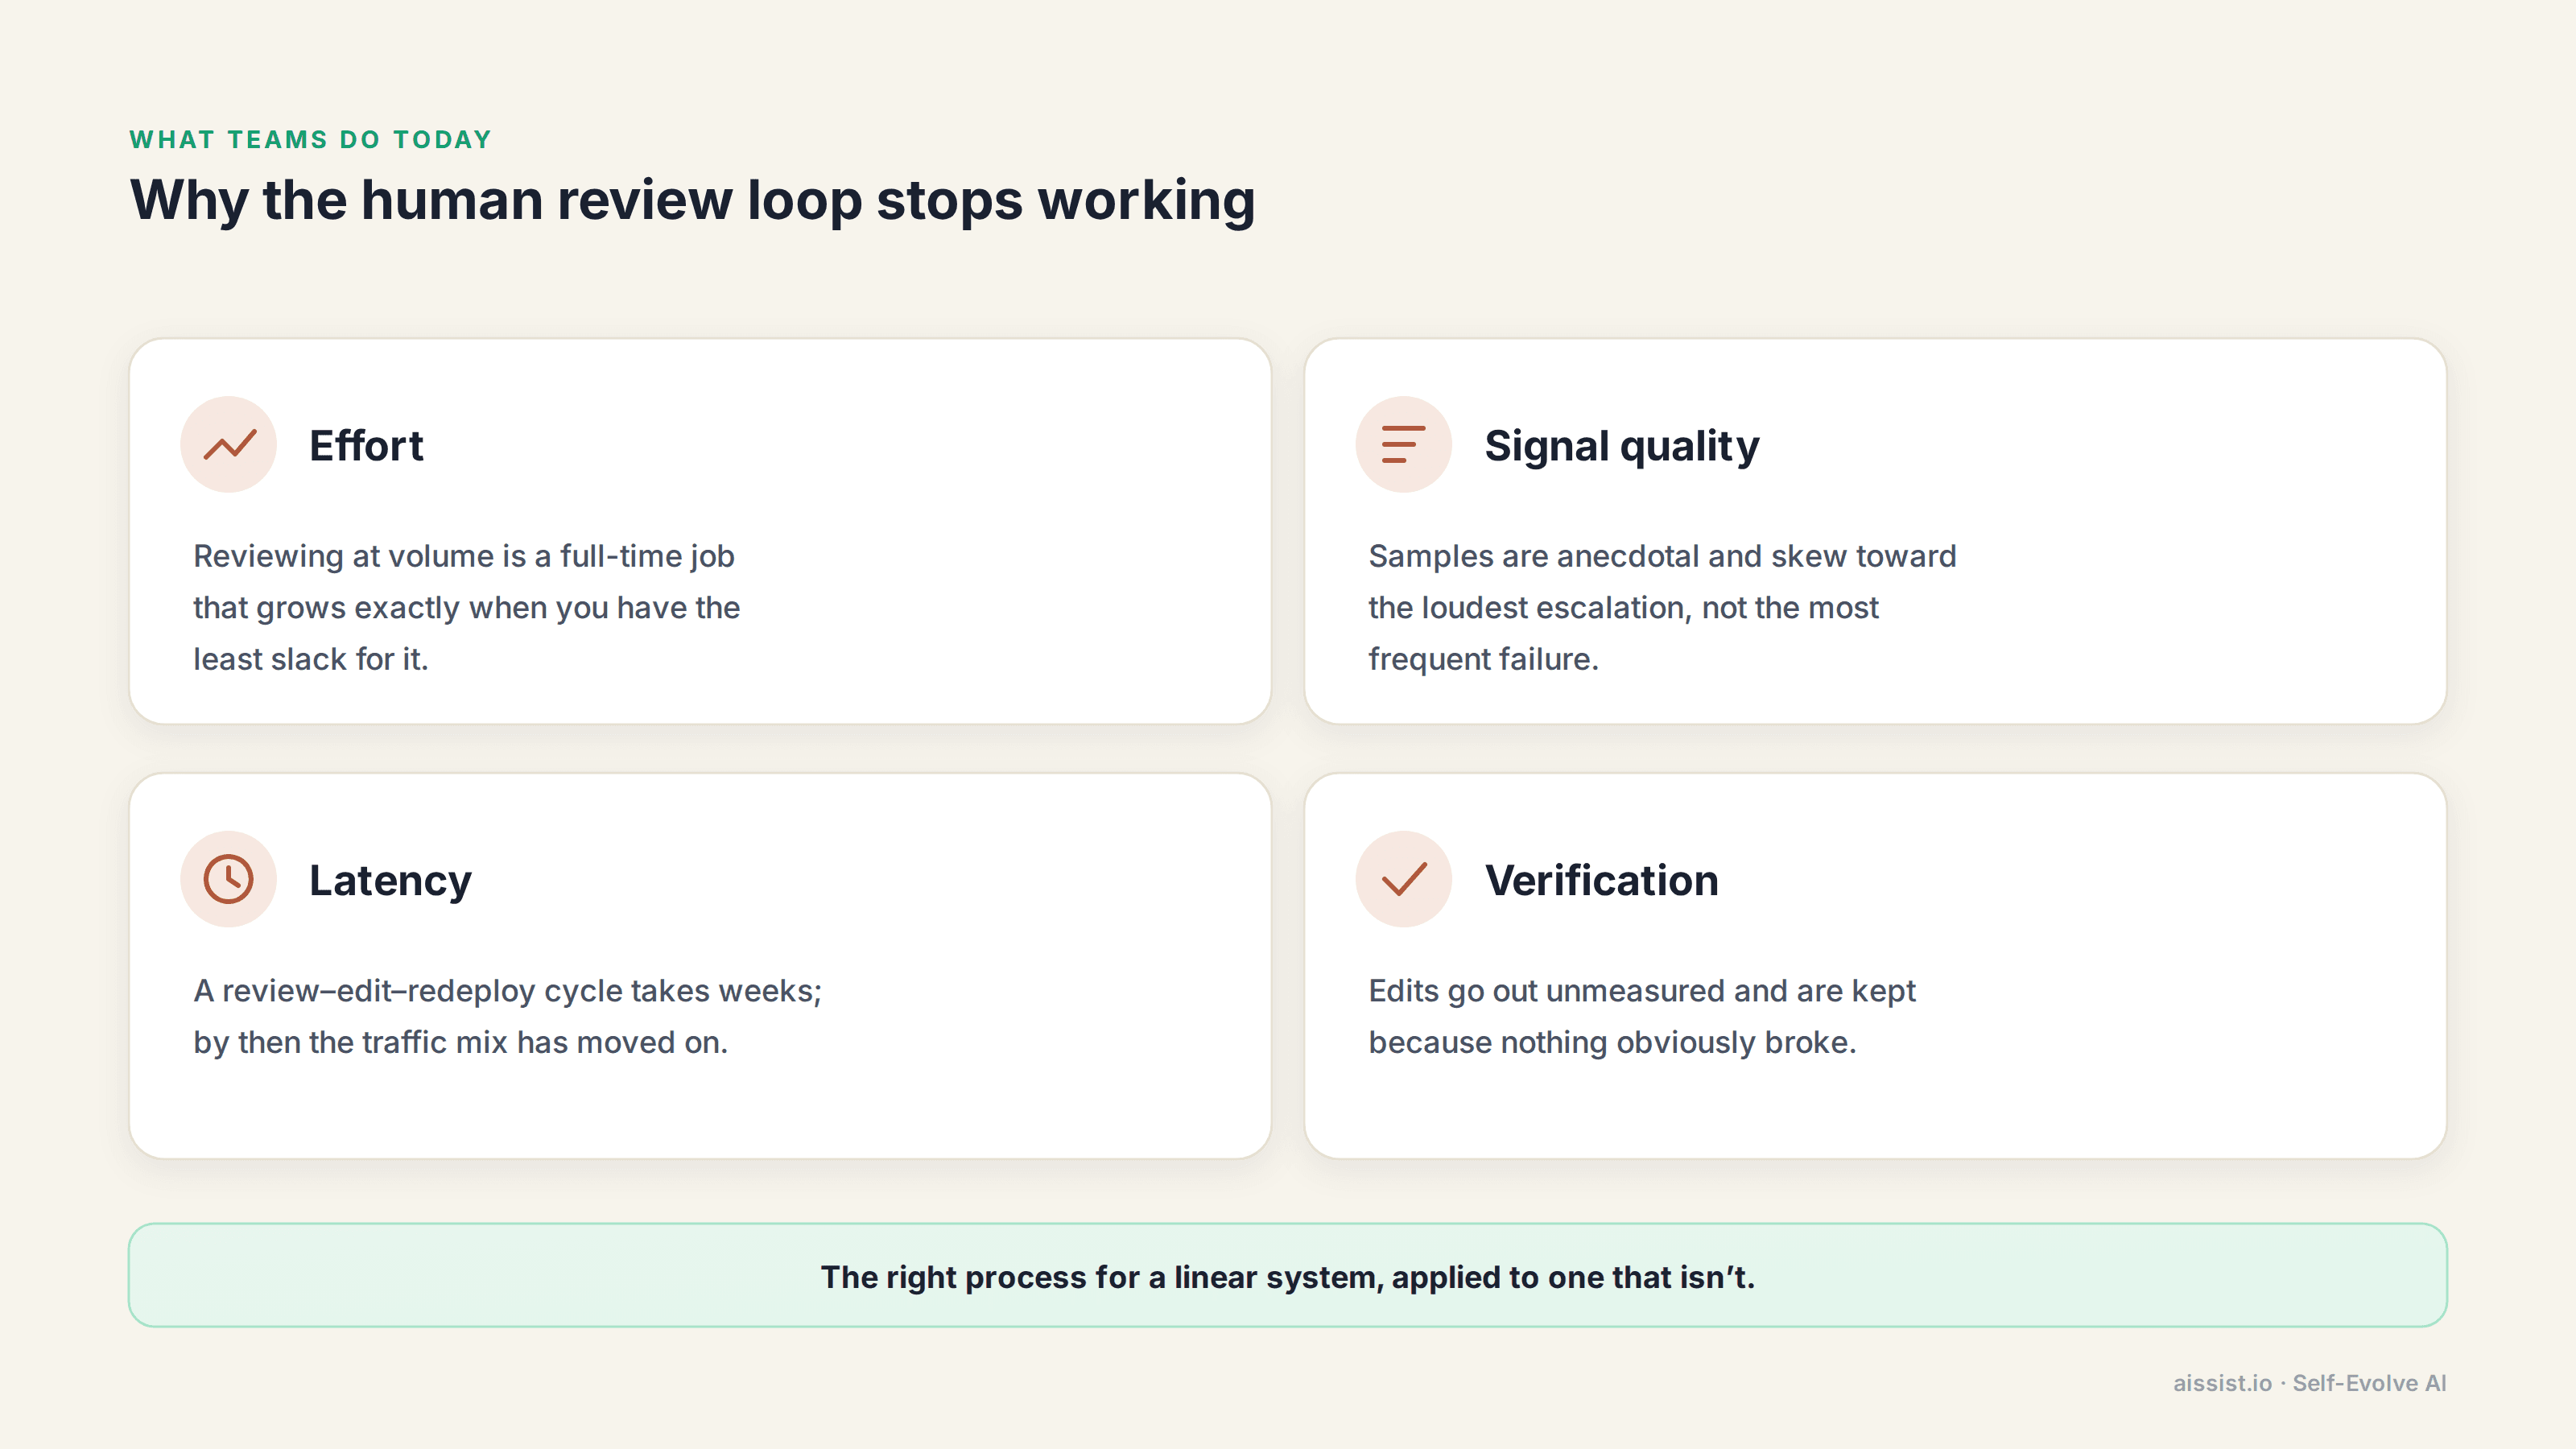The height and width of the screenshot is (1449, 2576).
Task: Select the Signal quality card heading
Action: [1621, 446]
